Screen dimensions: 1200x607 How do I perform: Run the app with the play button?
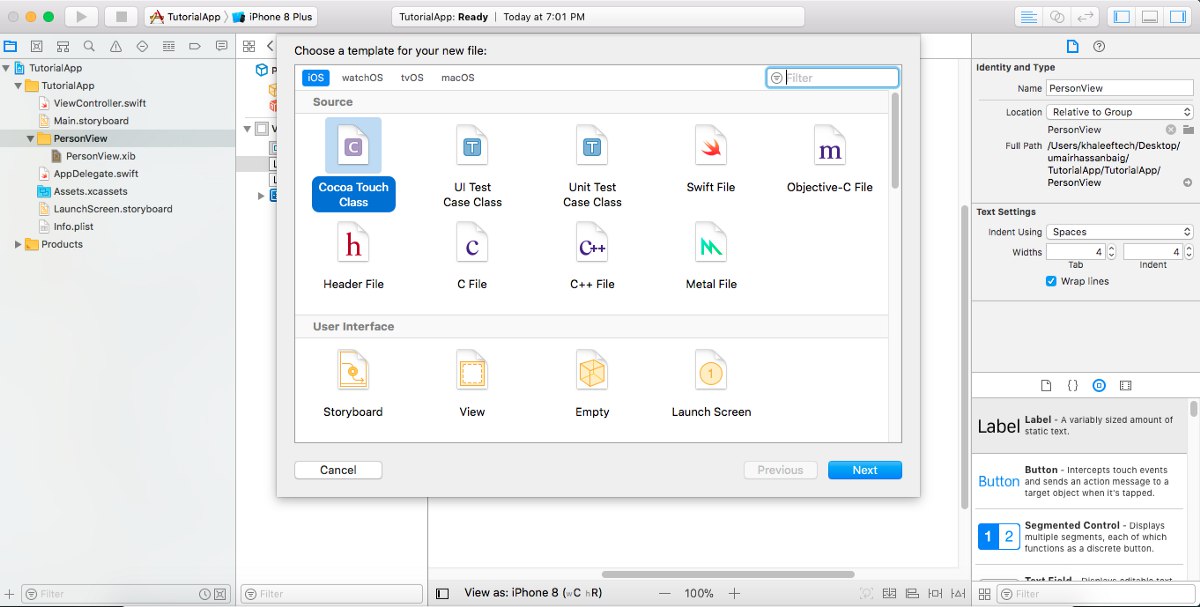tap(82, 17)
